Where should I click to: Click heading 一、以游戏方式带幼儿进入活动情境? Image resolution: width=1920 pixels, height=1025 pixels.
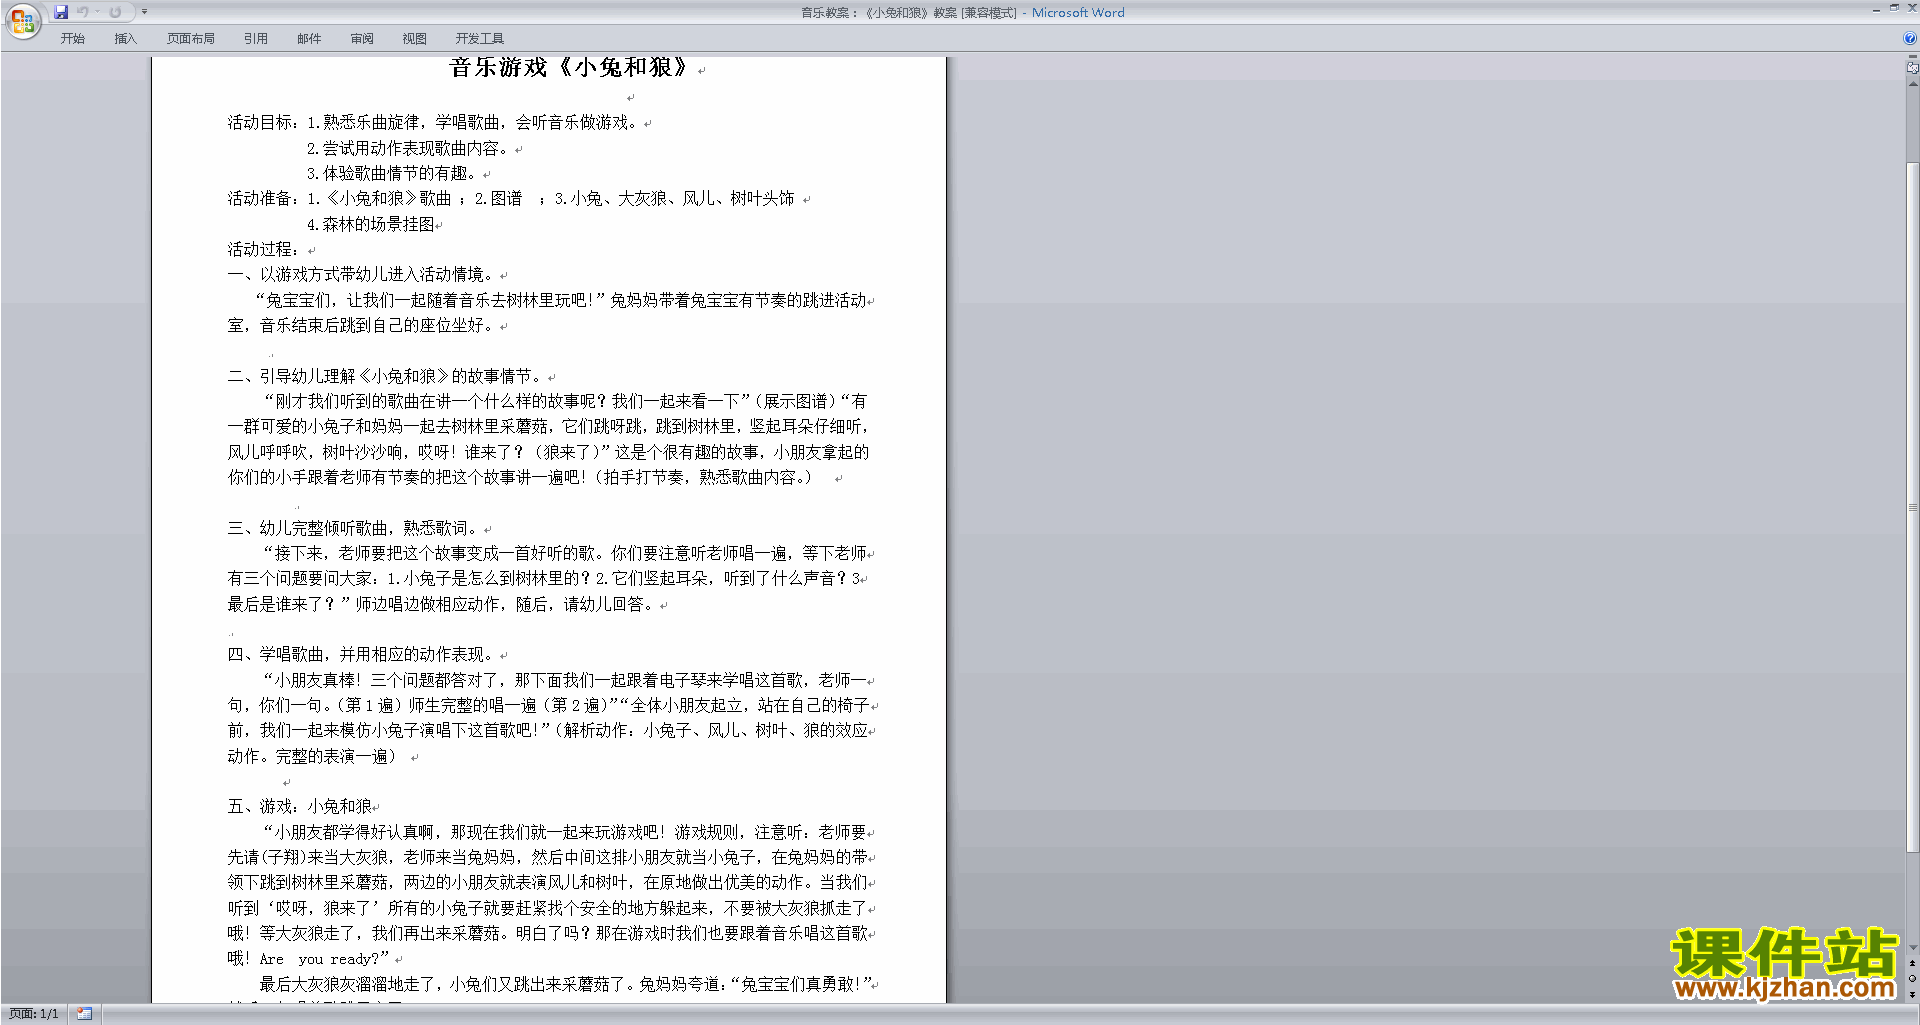360,274
